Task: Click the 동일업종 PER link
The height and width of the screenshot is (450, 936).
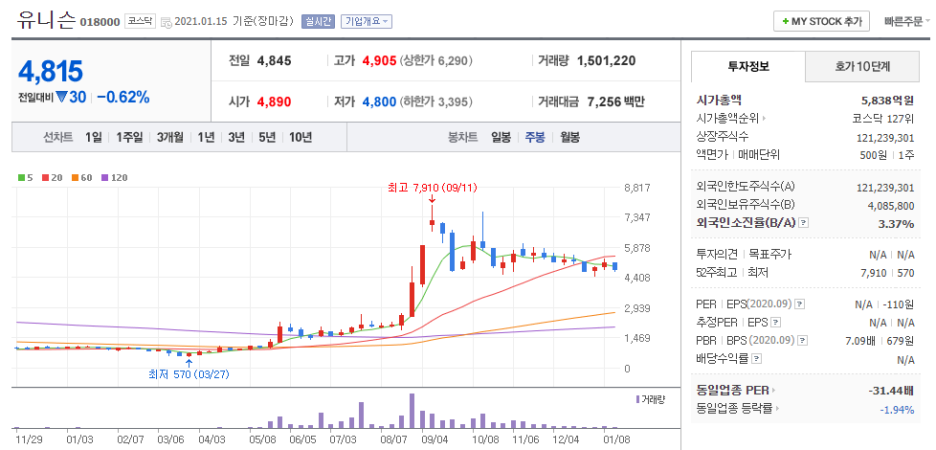Action: [732, 391]
